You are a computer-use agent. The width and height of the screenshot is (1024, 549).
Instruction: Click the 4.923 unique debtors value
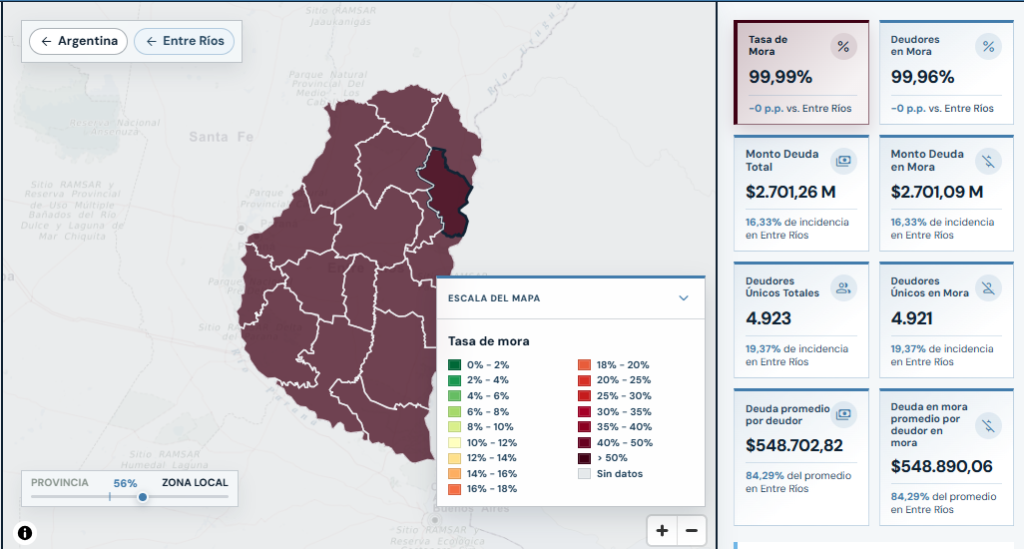(x=769, y=319)
